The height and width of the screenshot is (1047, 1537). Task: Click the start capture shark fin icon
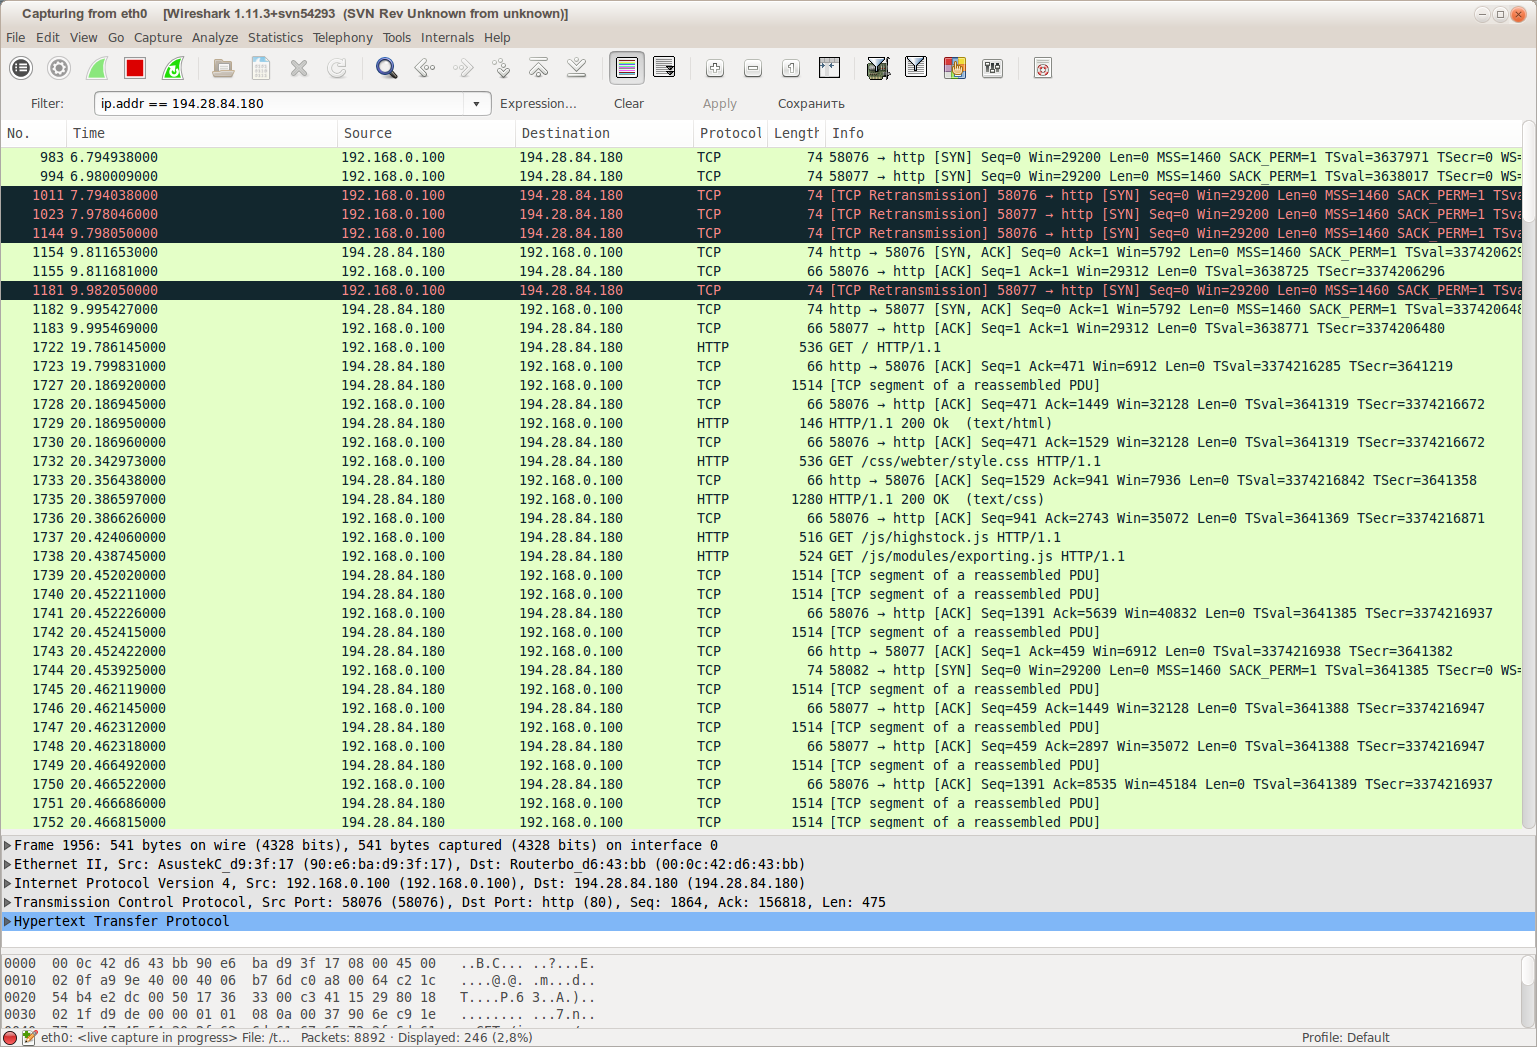[97, 68]
